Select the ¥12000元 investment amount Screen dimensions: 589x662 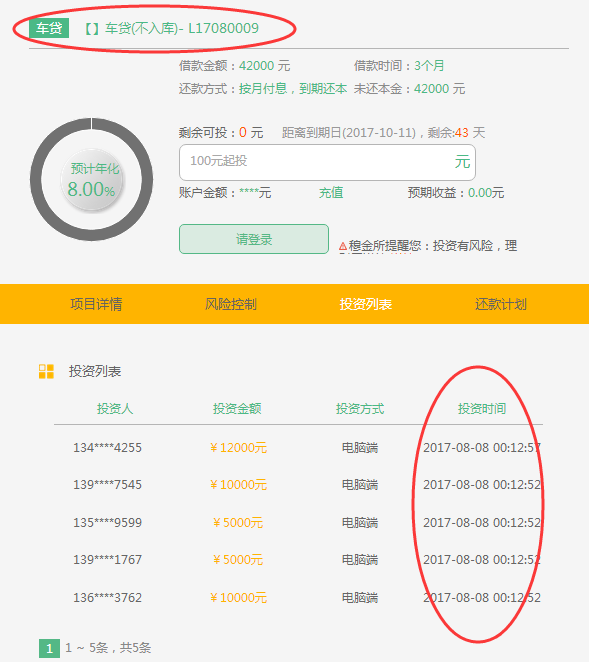(x=239, y=448)
